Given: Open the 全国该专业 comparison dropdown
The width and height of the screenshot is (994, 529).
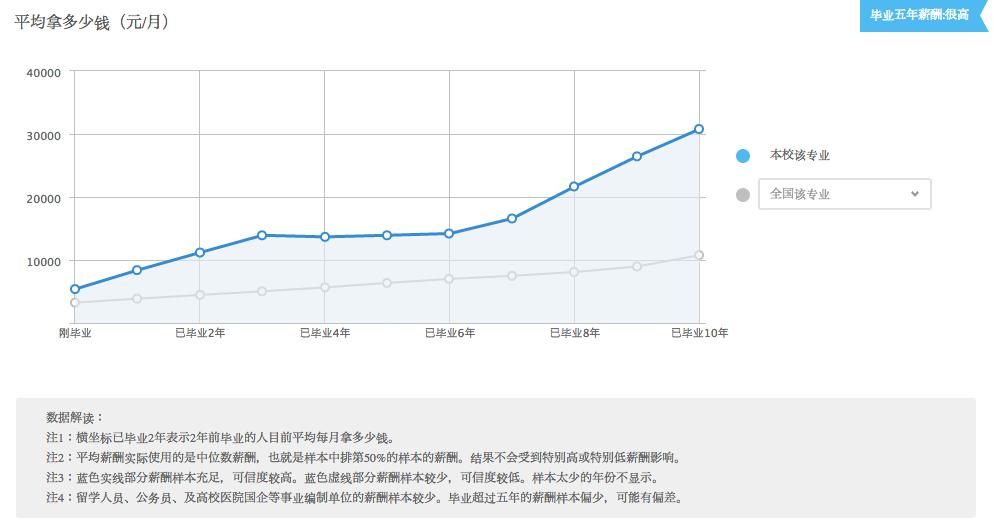Looking at the screenshot, I should point(844,194).
